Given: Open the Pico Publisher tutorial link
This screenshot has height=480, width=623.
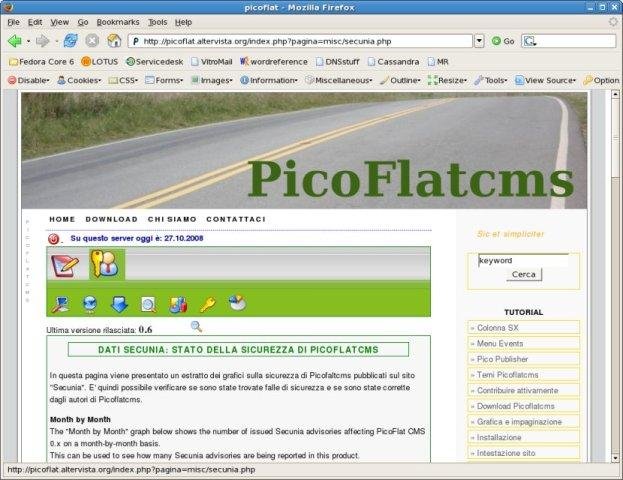Looking at the screenshot, I should tap(524, 359).
